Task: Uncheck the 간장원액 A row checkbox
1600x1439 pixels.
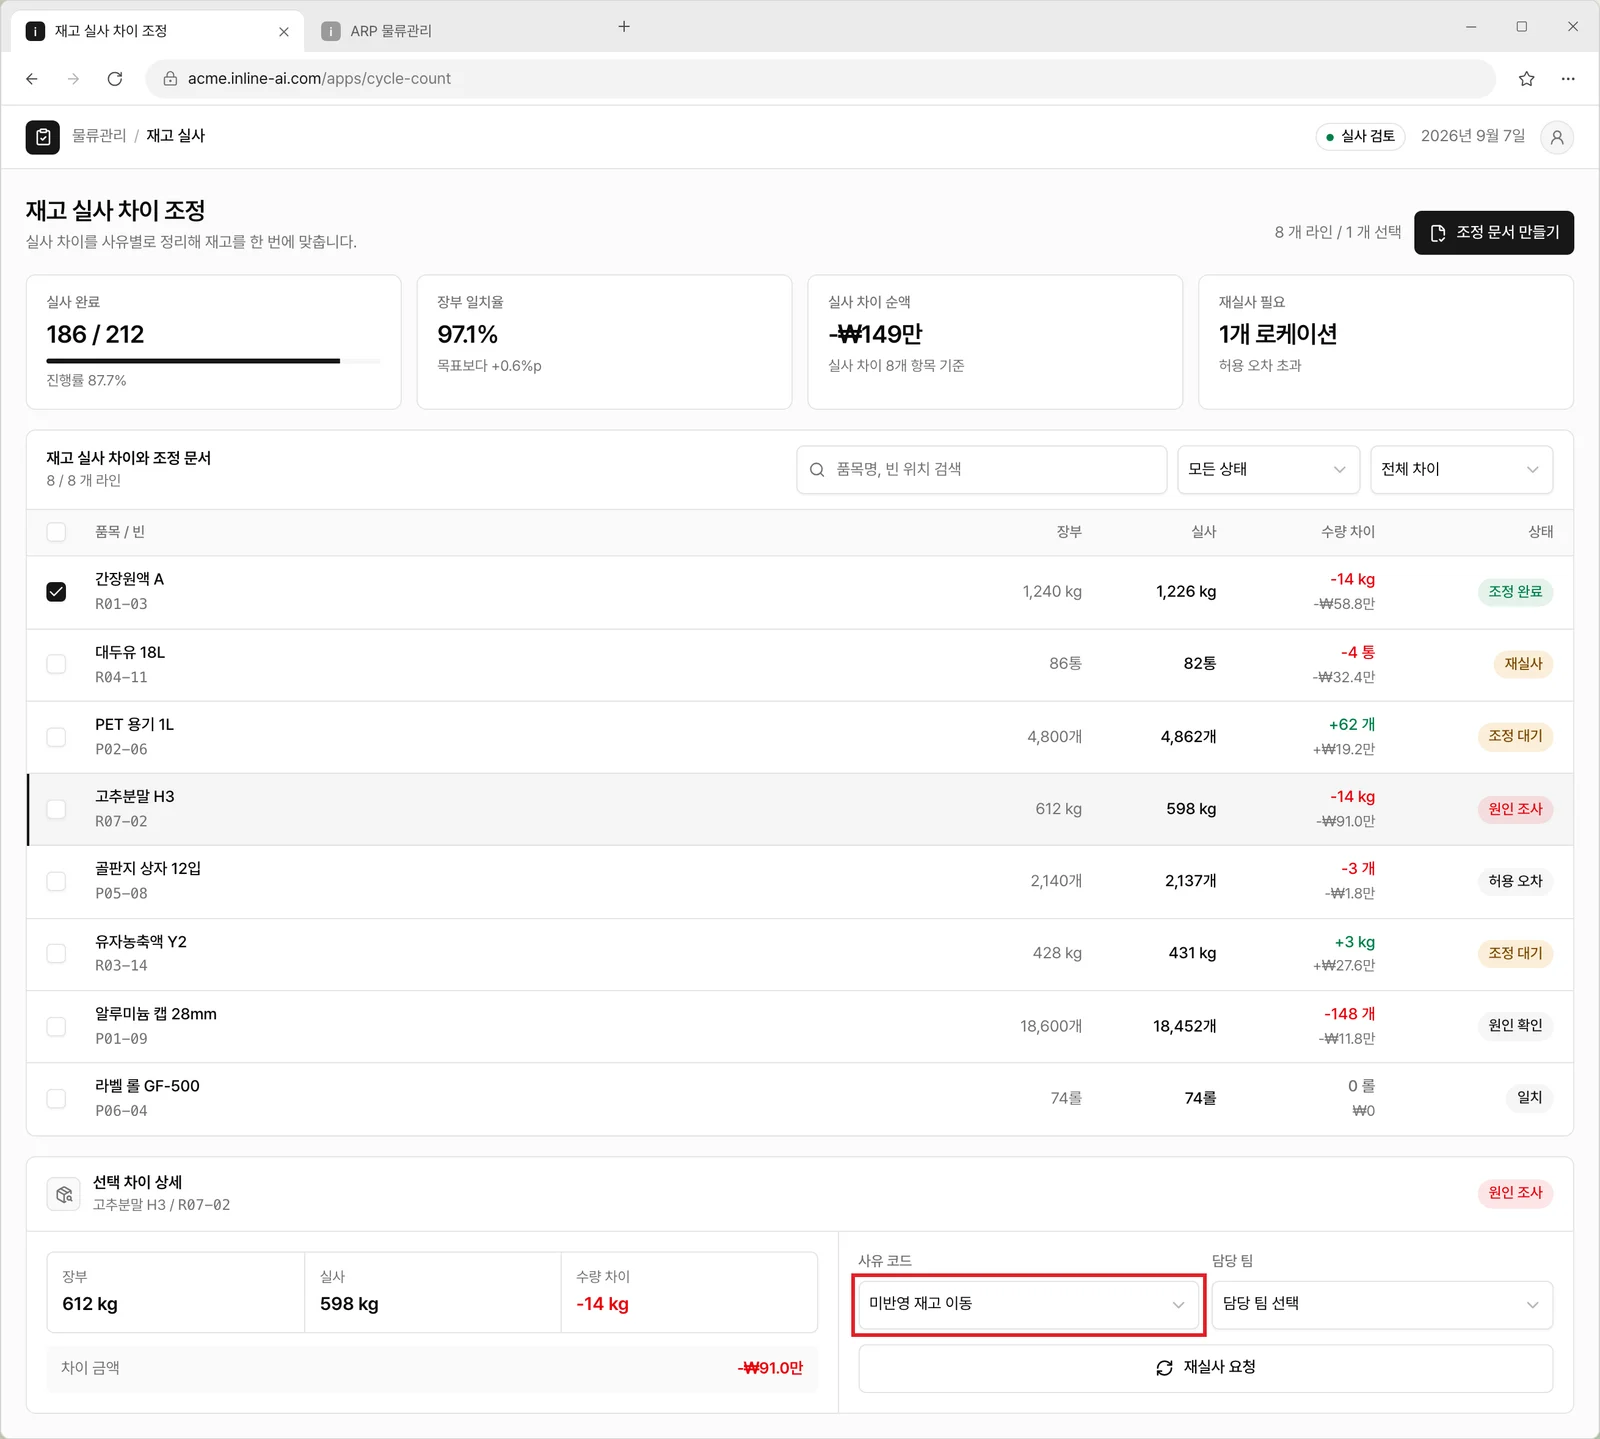Action: tap(56, 592)
